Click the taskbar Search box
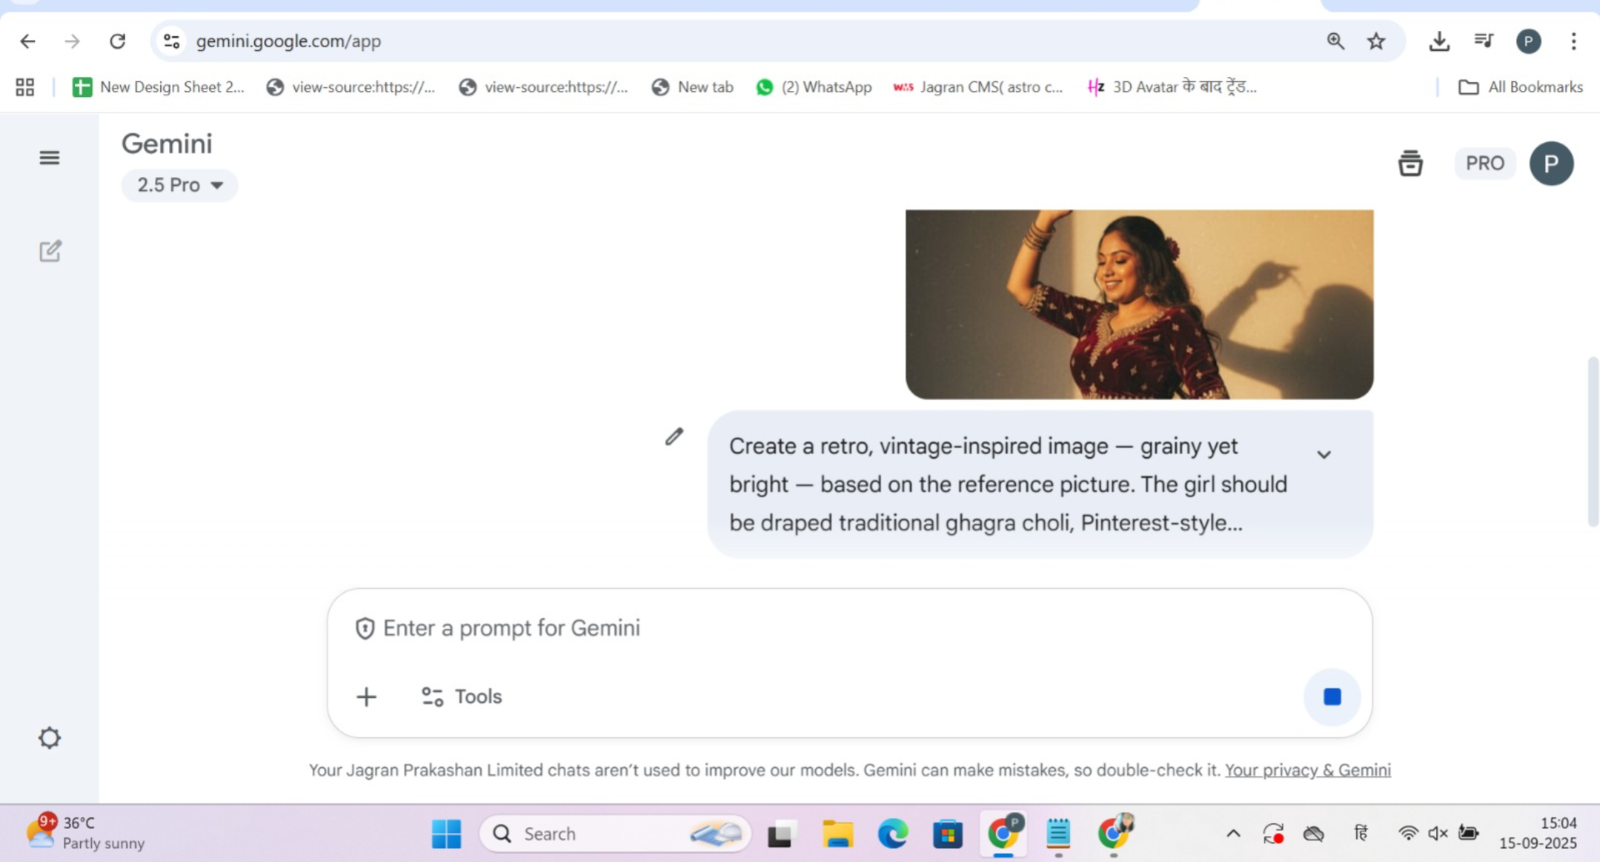1600x862 pixels. point(615,834)
